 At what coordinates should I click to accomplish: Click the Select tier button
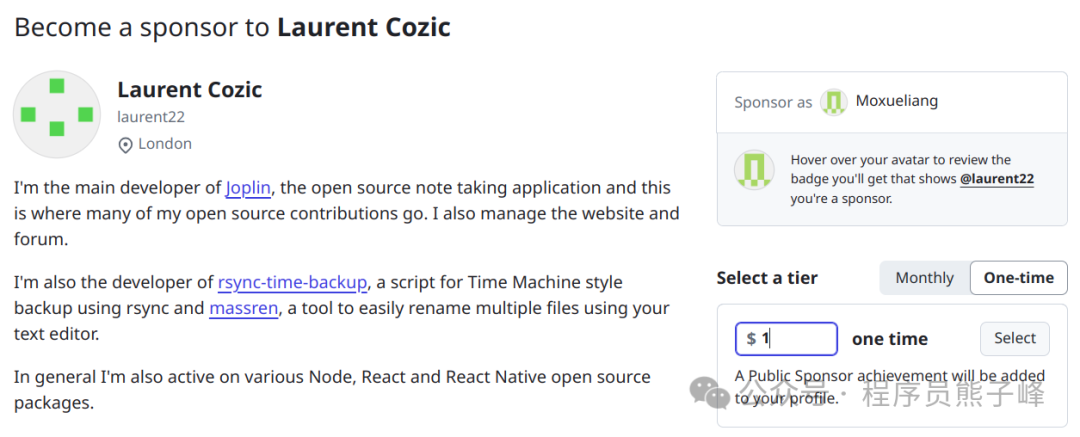(x=1015, y=338)
